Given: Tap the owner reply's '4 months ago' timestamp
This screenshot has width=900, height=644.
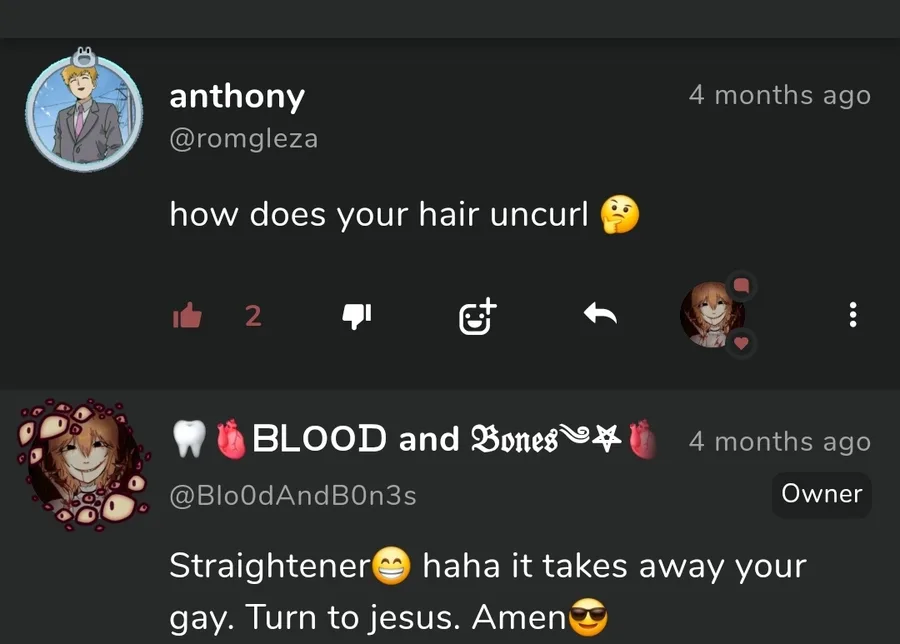Looking at the screenshot, I should pyautogui.click(x=779, y=441).
